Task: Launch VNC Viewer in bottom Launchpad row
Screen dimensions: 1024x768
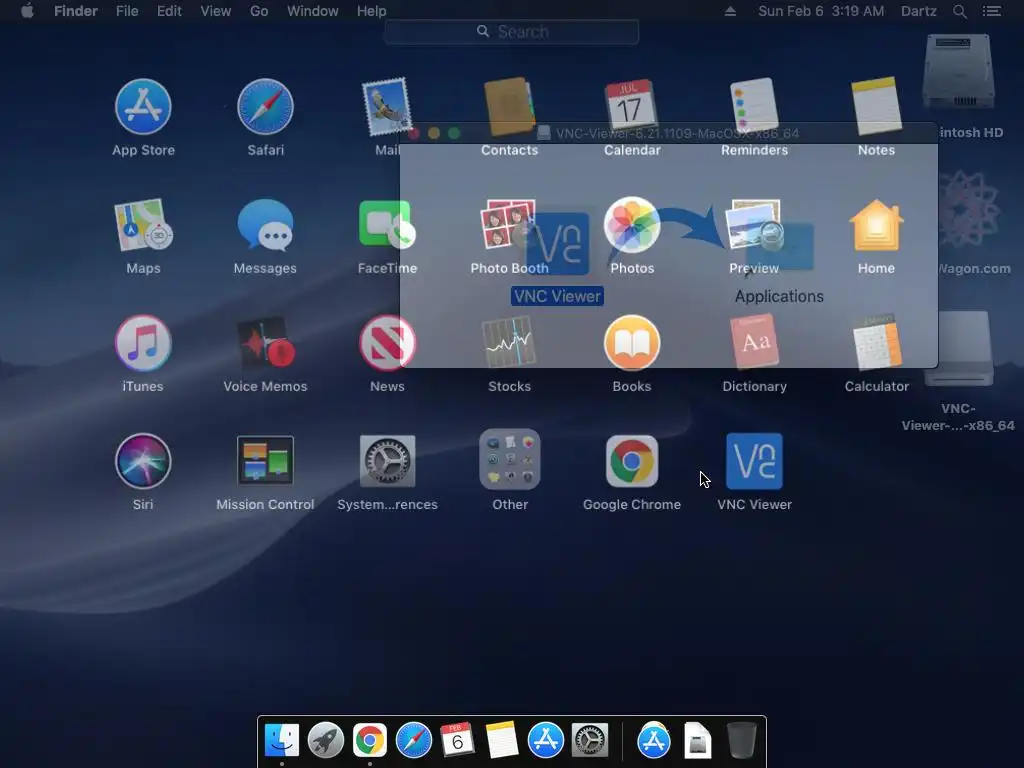Action: 754,461
